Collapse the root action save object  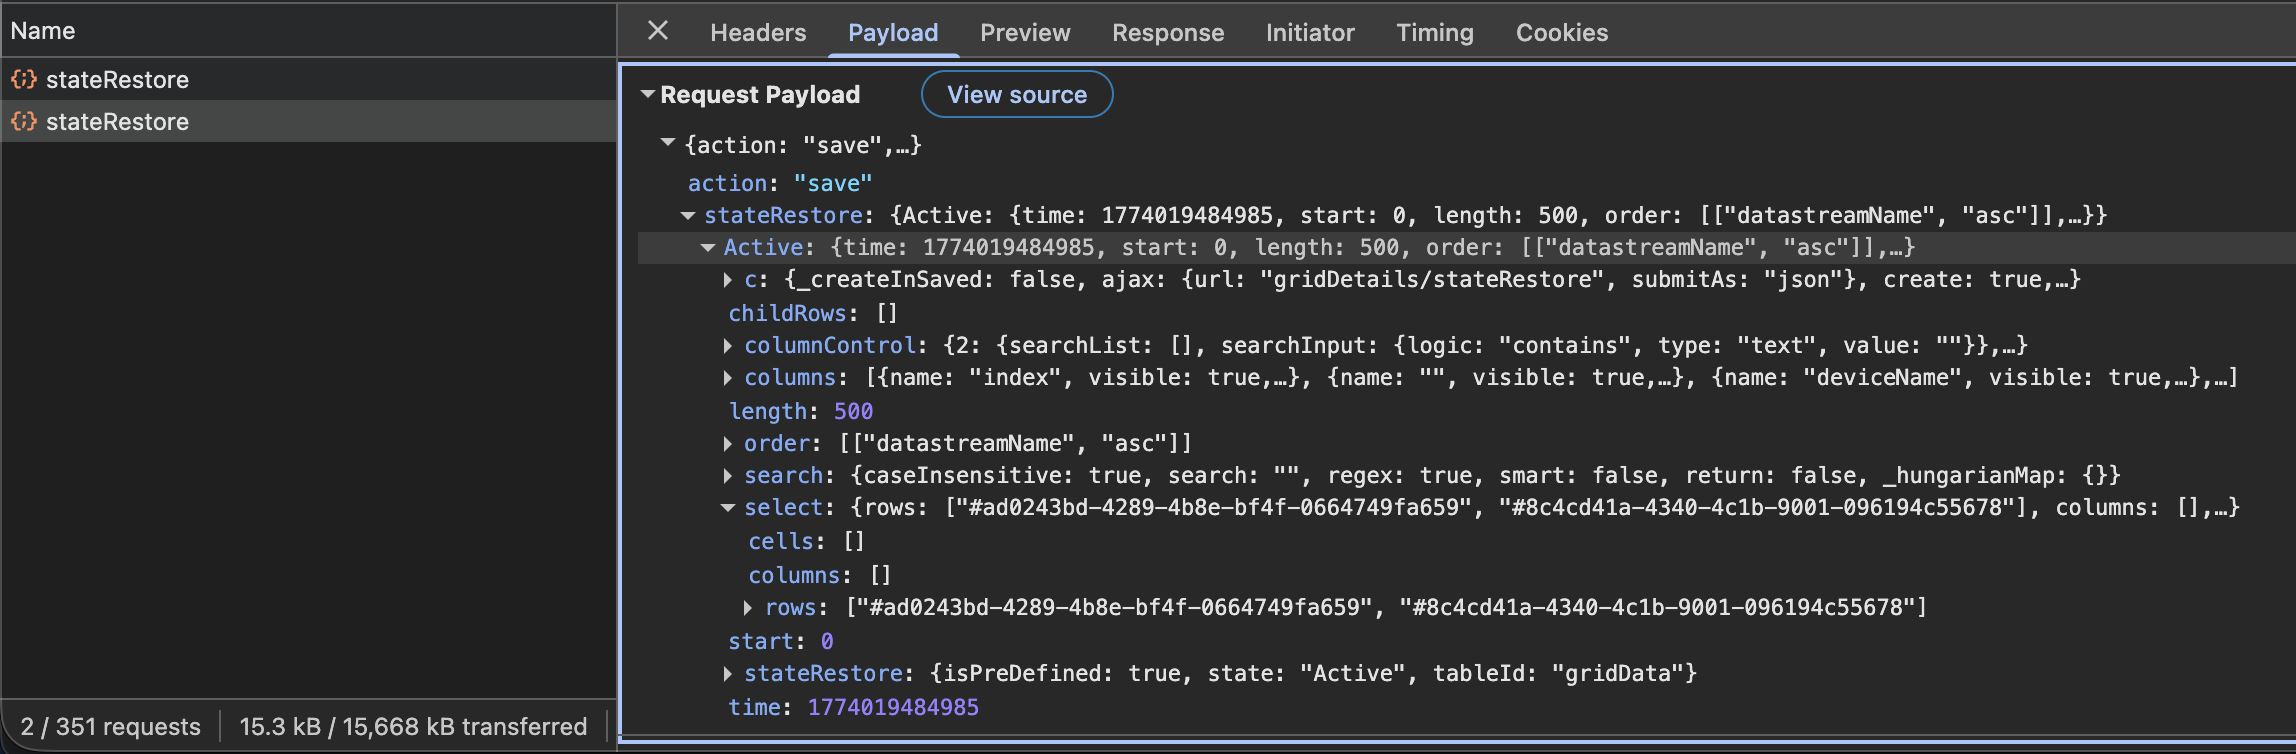668,144
